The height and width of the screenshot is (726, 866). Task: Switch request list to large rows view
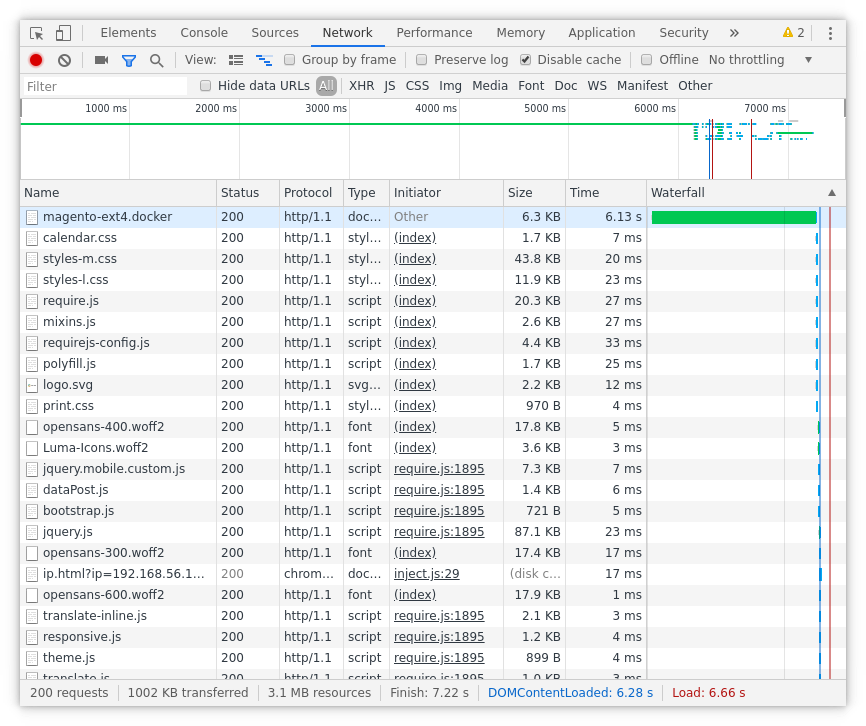pos(237,59)
